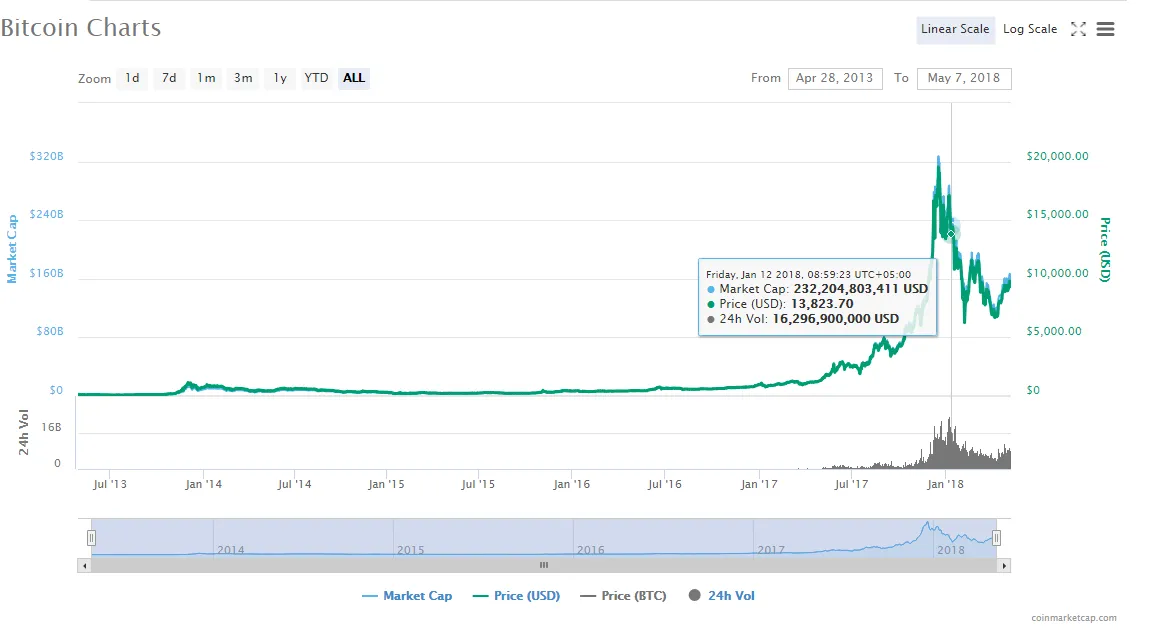Image resolution: width=1173 pixels, height=637 pixels.
Task: Click the Jan '18 x-axis label
Action: (x=946, y=484)
